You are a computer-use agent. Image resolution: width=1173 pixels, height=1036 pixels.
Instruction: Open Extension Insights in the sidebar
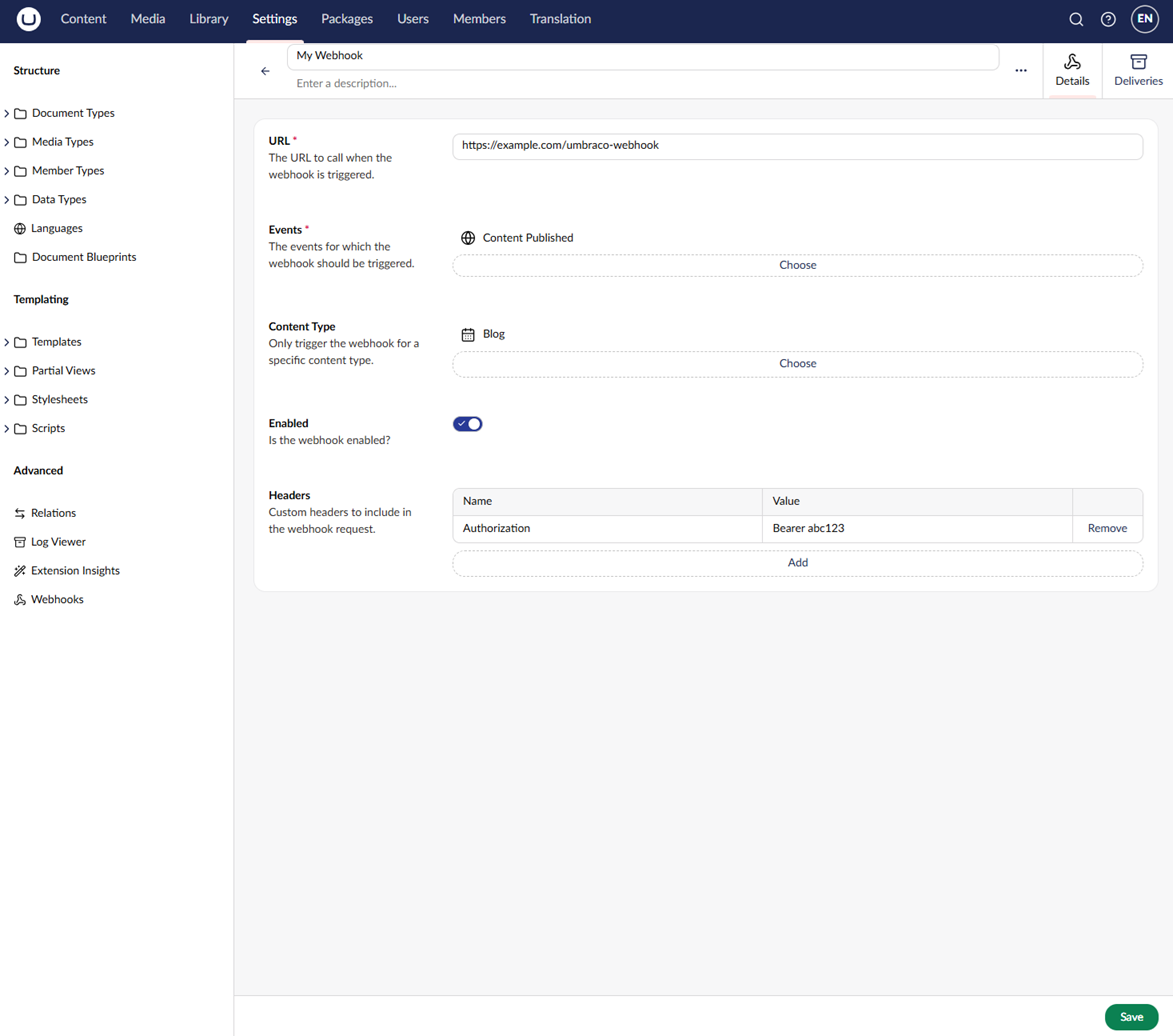point(75,571)
